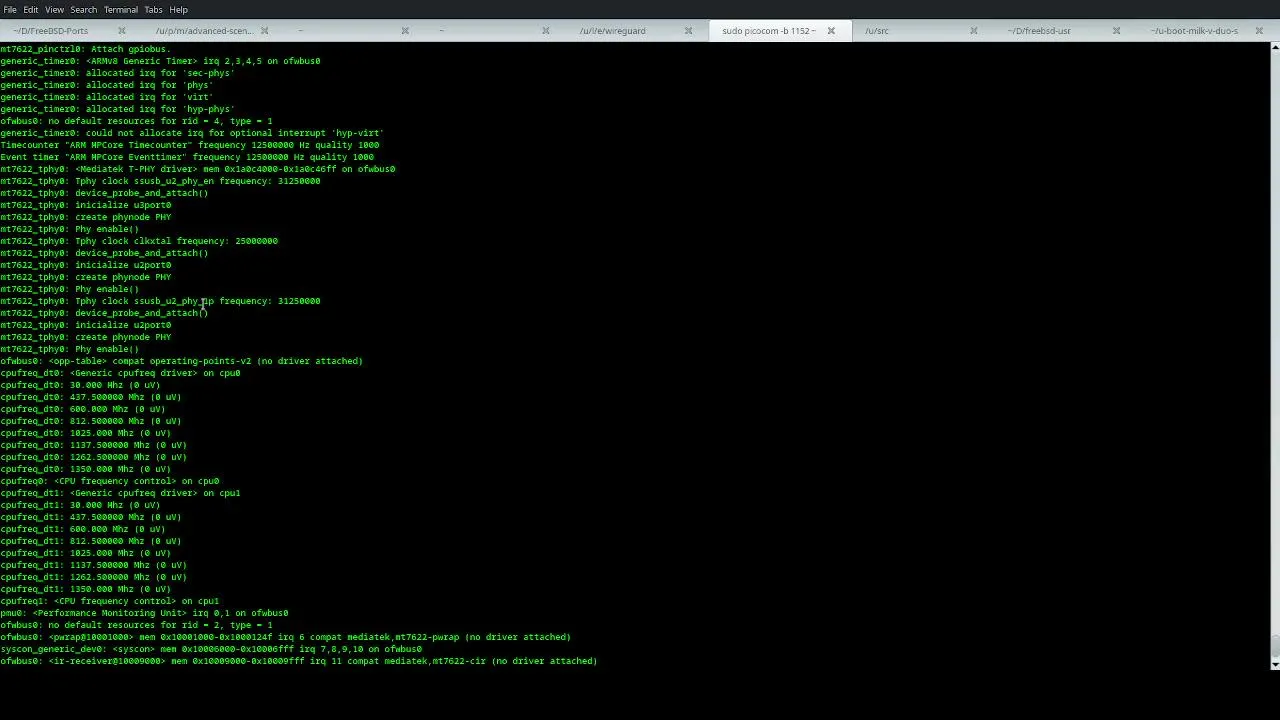This screenshot has height=720, width=1280.
Task: Click the 'ARMv8 Generic Timer' line
Action: (x=160, y=61)
